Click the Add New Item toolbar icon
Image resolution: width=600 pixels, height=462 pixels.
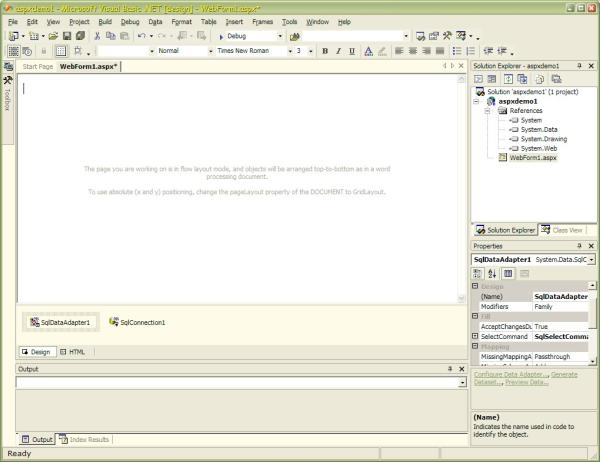34,36
